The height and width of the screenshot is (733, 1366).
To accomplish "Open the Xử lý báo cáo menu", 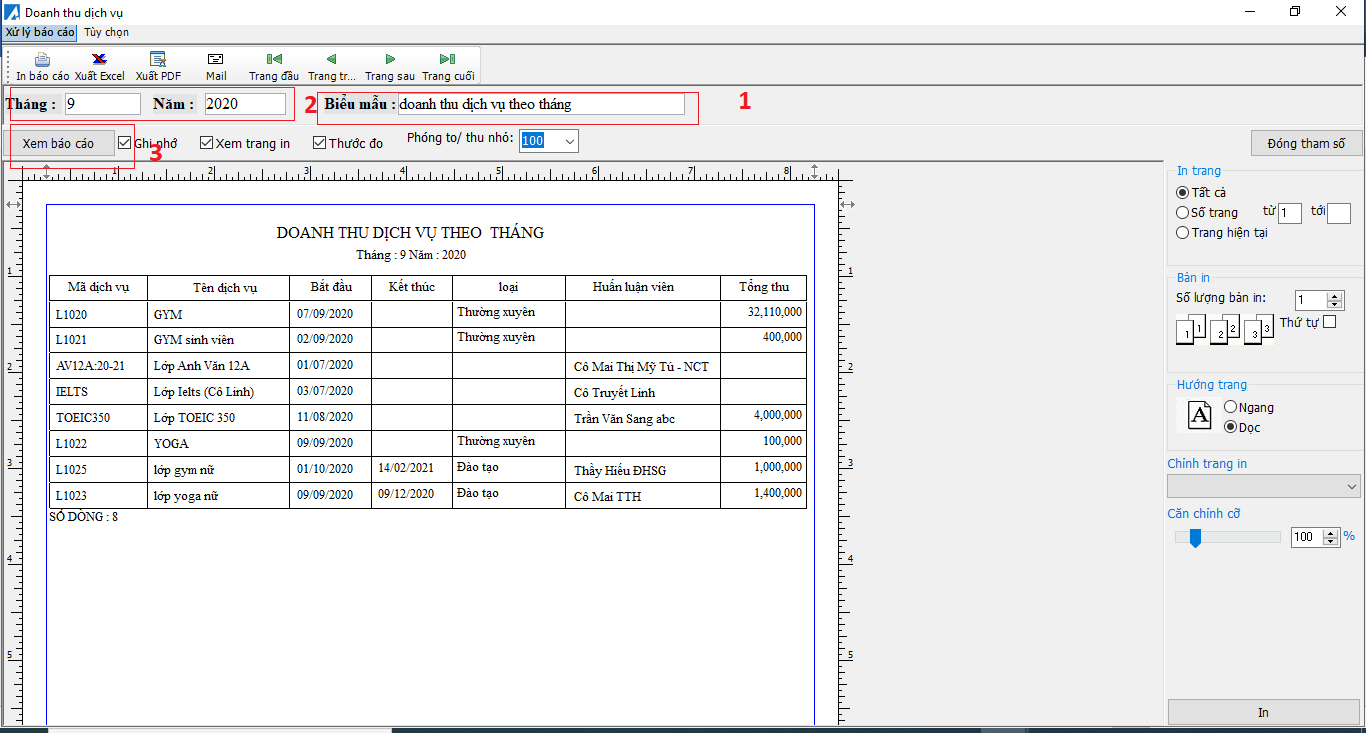I will pyautogui.click(x=40, y=32).
